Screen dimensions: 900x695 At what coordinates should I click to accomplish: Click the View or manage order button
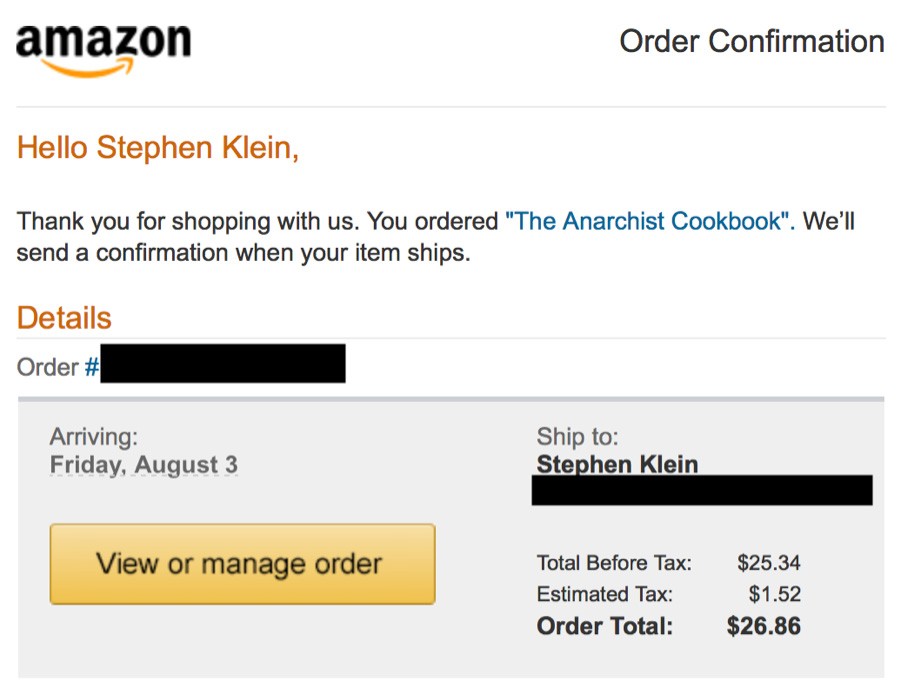(242, 564)
